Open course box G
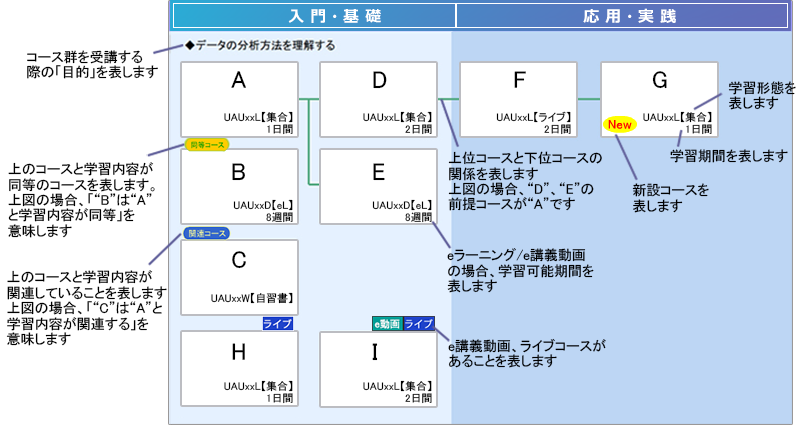 [x=659, y=100]
